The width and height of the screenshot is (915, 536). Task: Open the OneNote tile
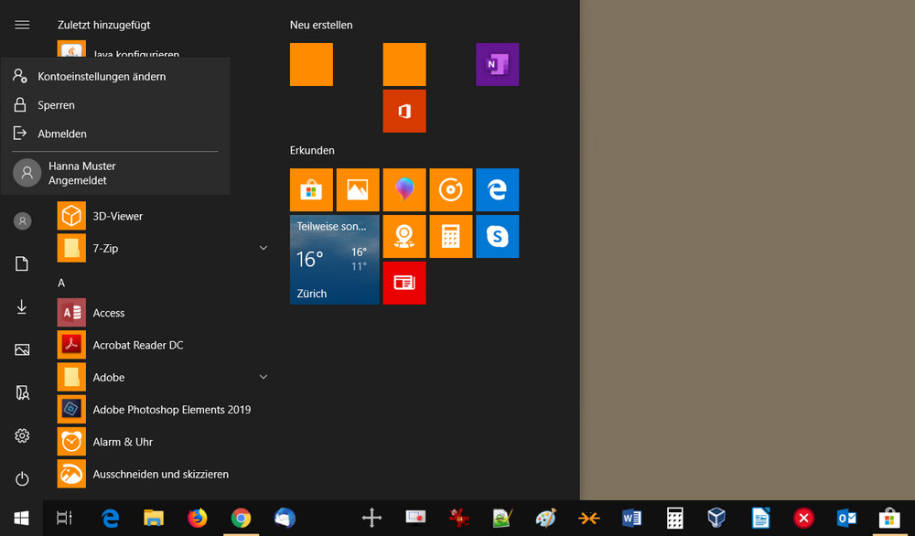point(497,64)
